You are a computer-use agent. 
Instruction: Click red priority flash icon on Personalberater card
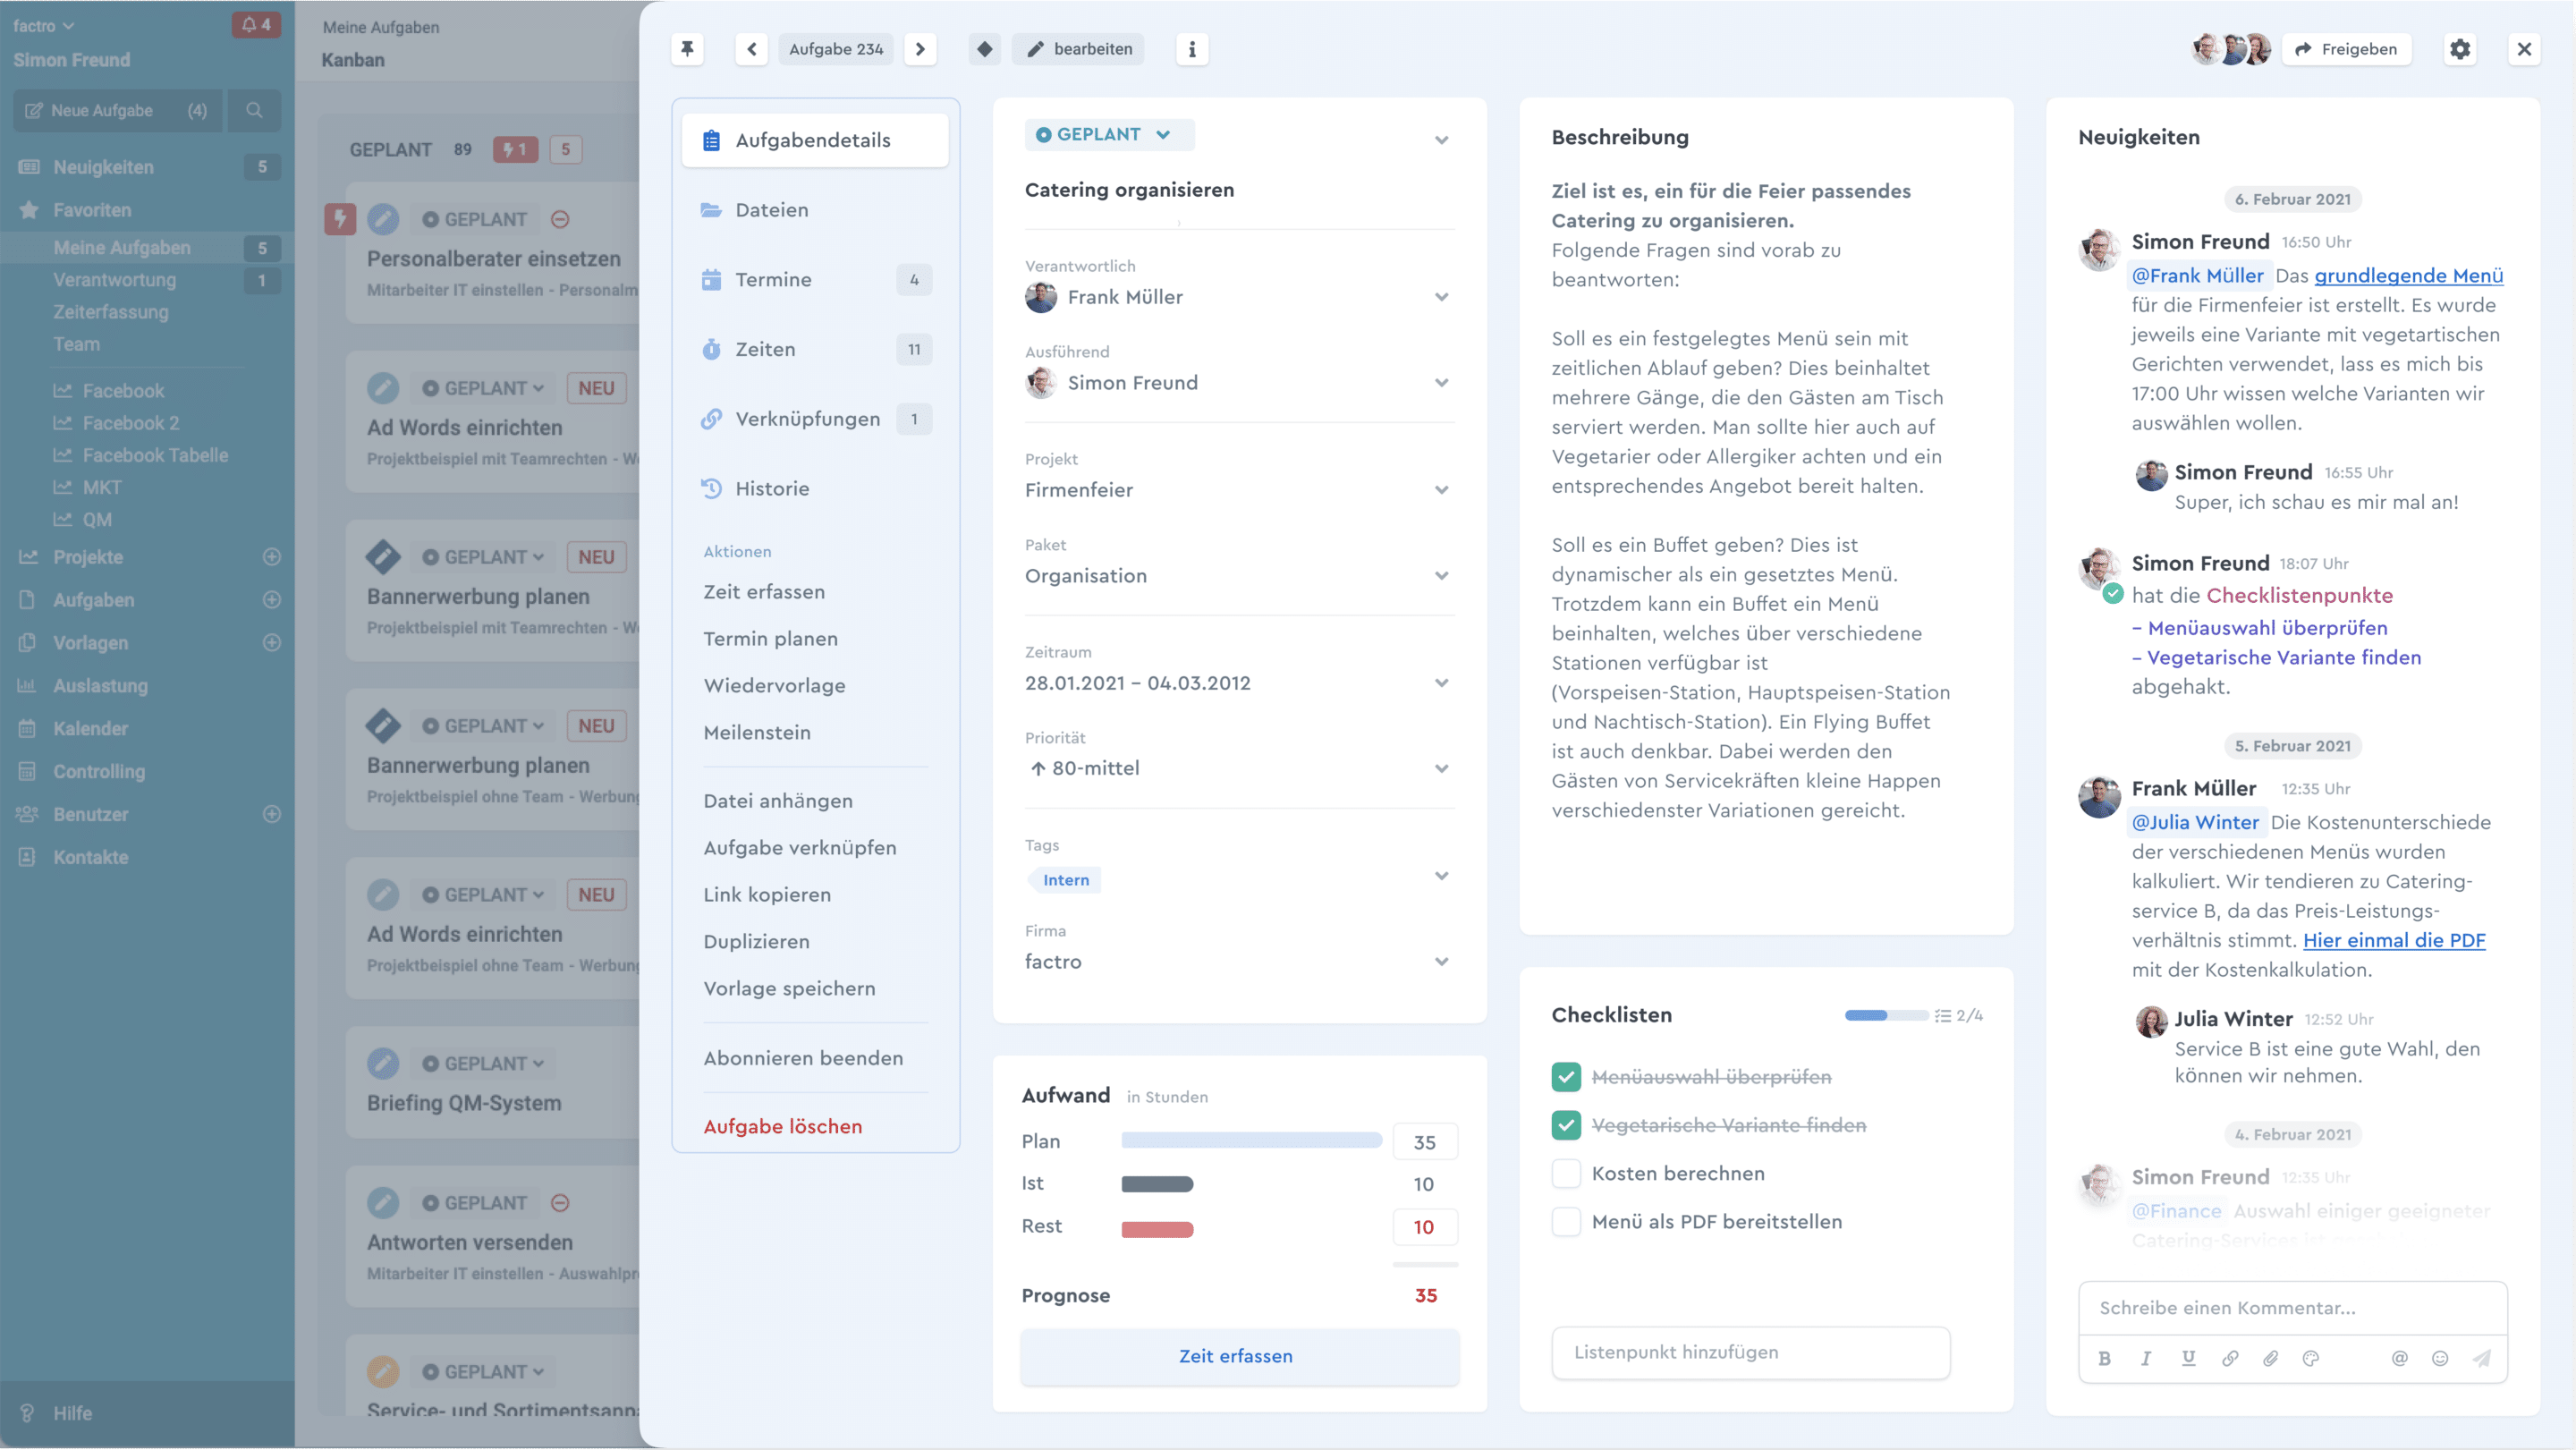tap(340, 219)
